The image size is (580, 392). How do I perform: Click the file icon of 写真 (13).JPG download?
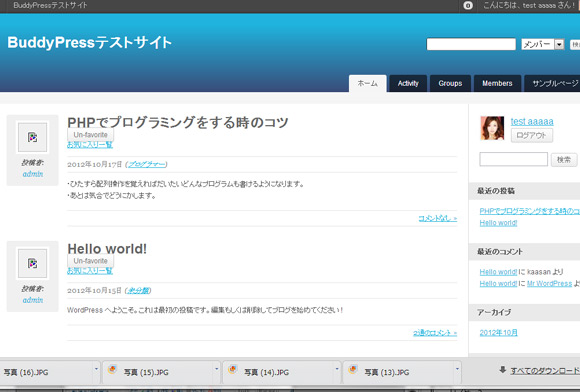click(353, 369)
